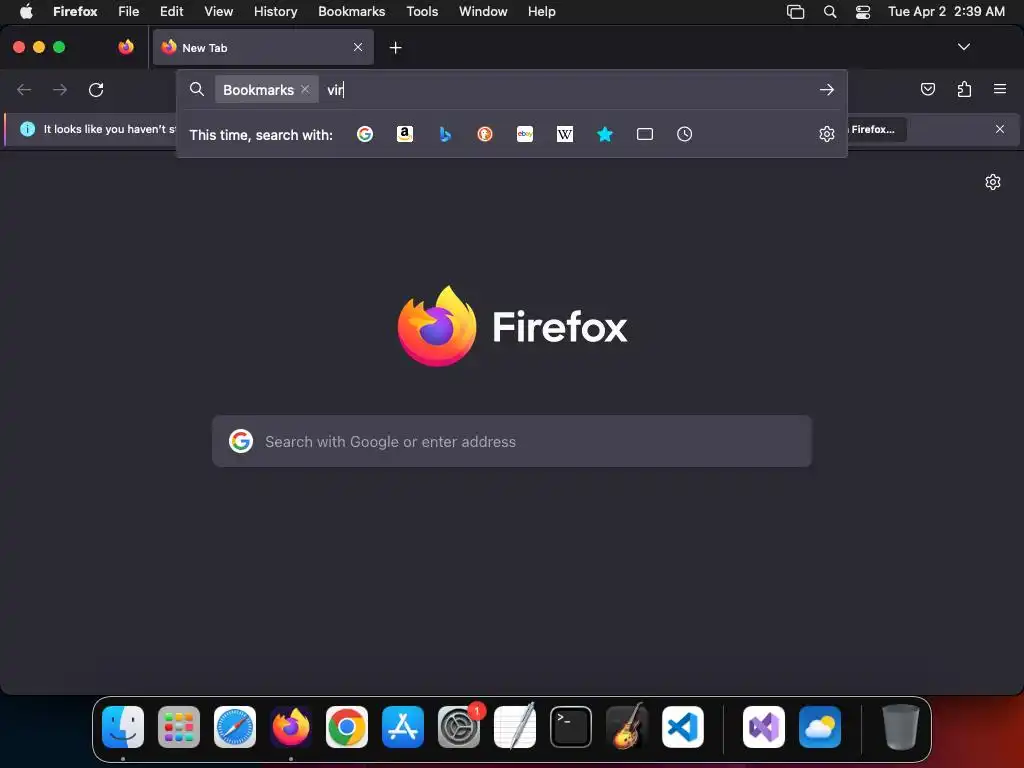Open the Help menu
The width and height of the screenshot is (1024, 768).
(x=542, y=11)
